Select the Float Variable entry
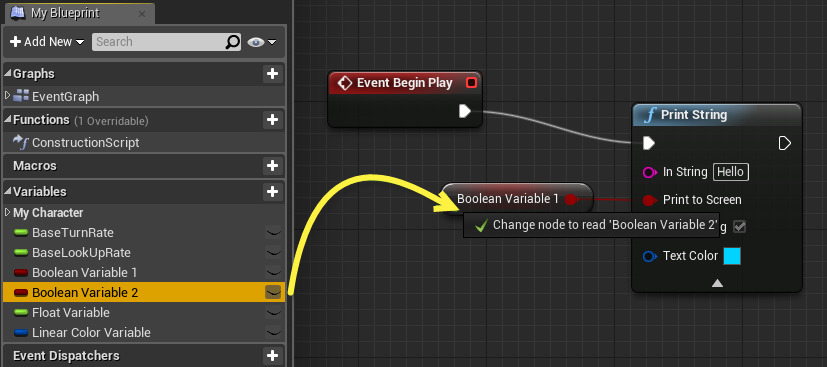This screenshot has height=367, width=827. [x=71, y=313]
